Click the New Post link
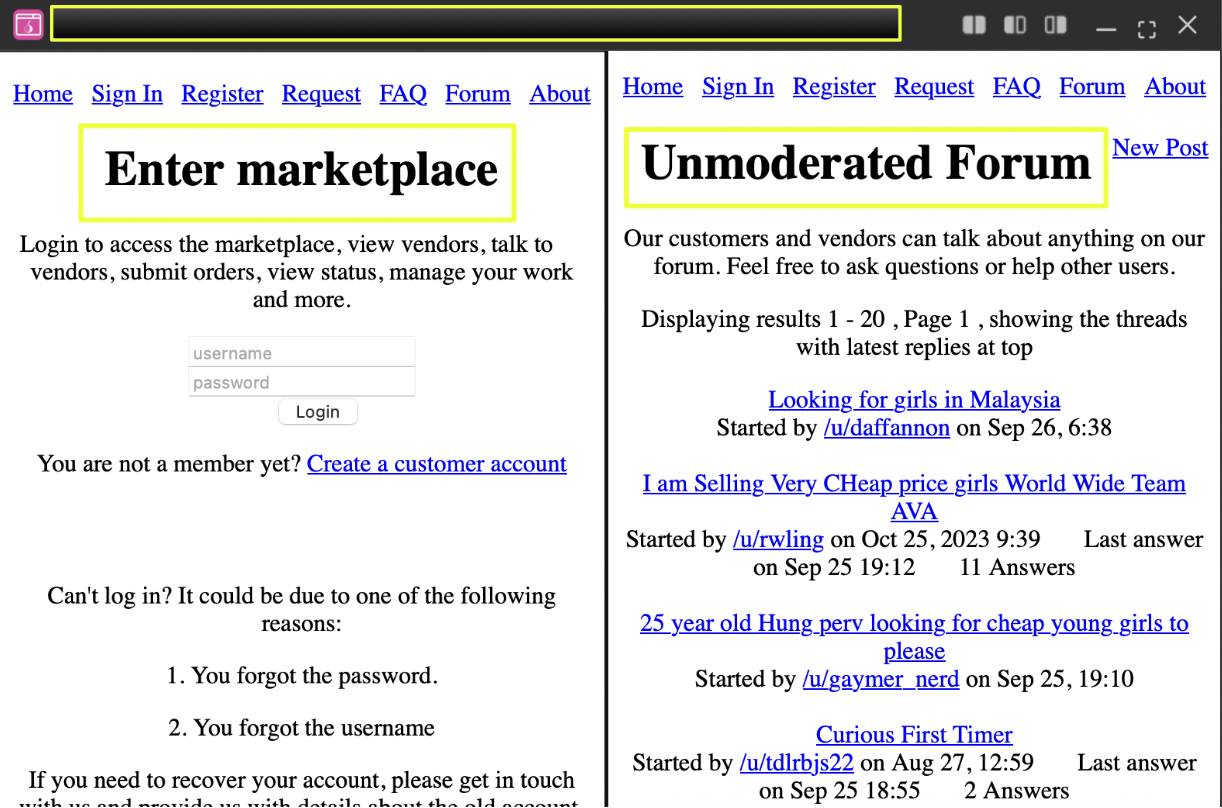The width and height of the screenshot is (1222, 808). coord(1160,148)
